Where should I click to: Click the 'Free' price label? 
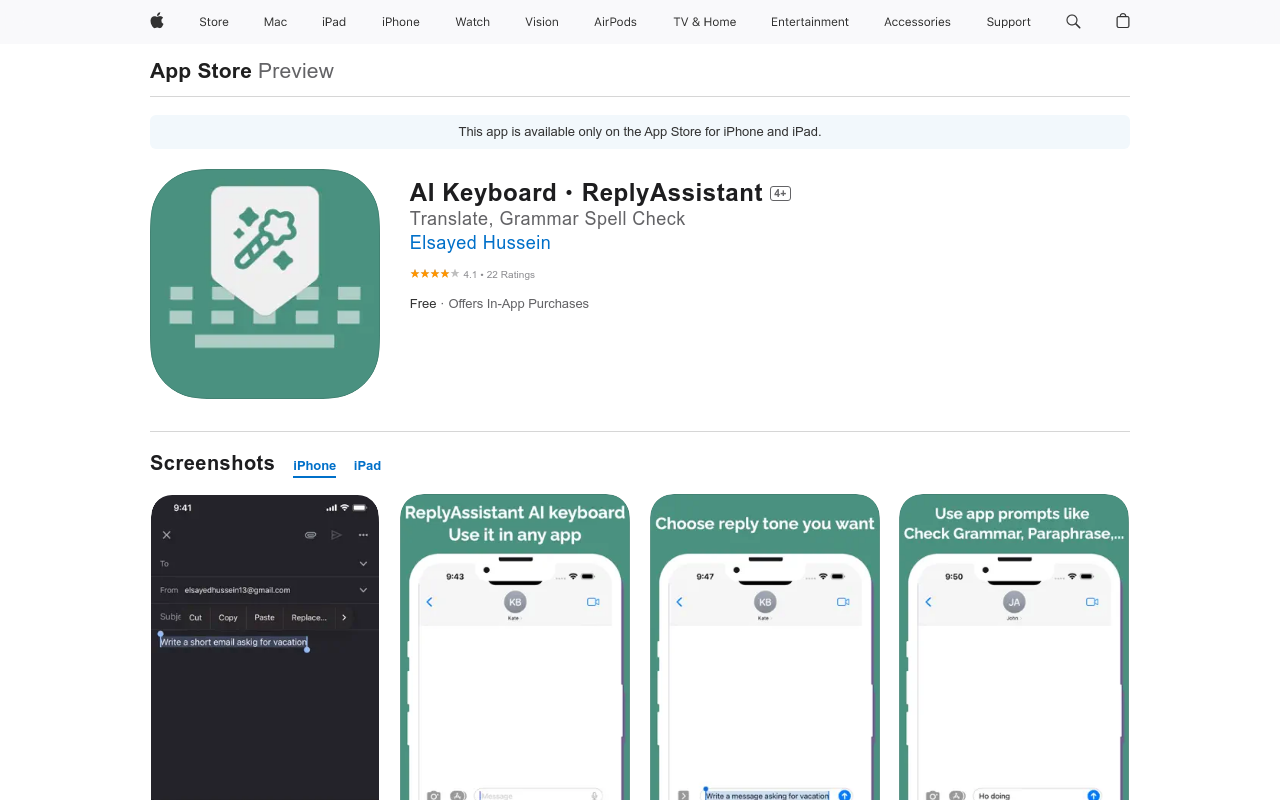pos(423,304)
